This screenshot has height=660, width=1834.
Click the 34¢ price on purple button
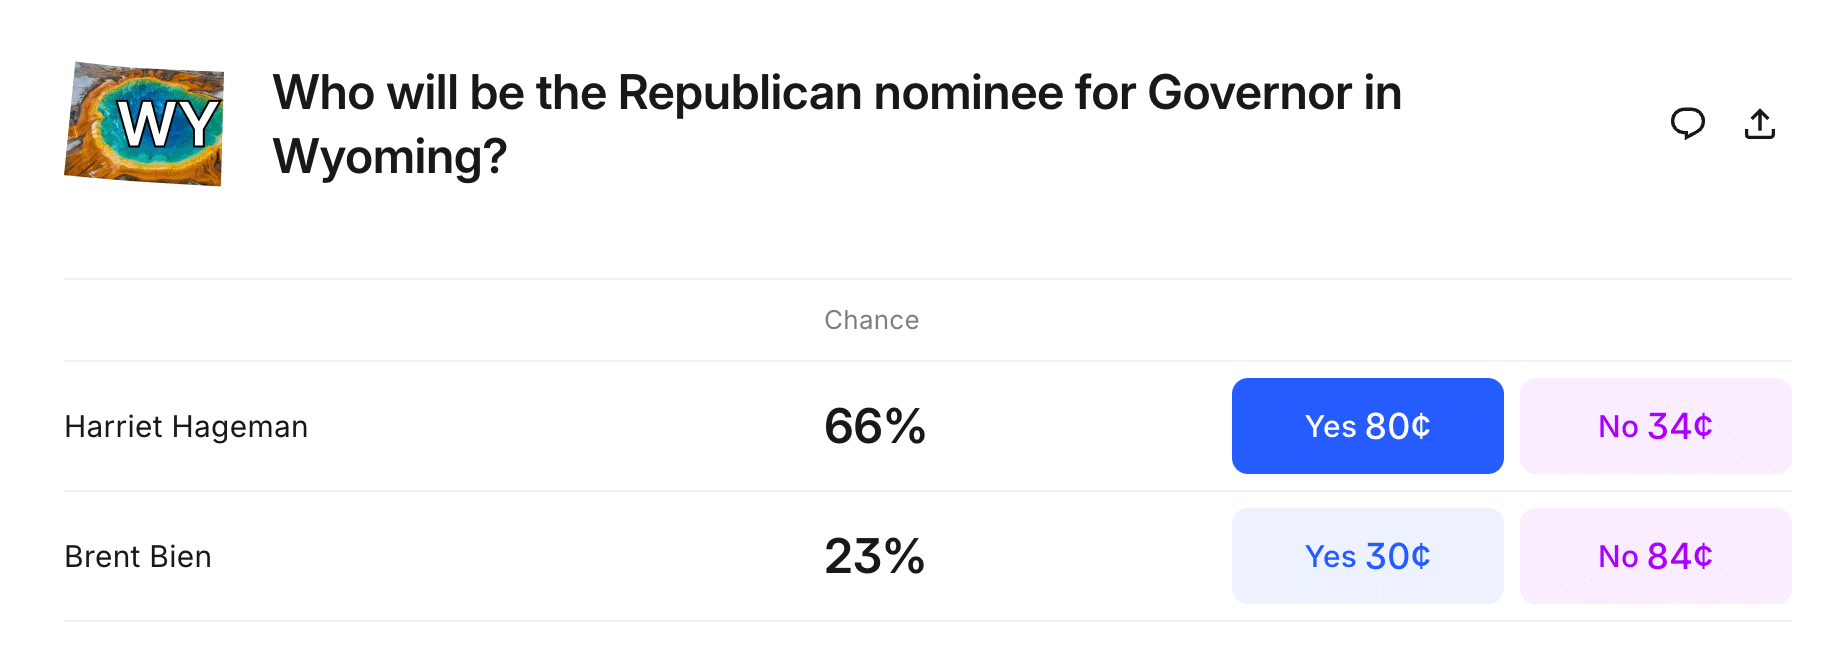coord(1680,426)
